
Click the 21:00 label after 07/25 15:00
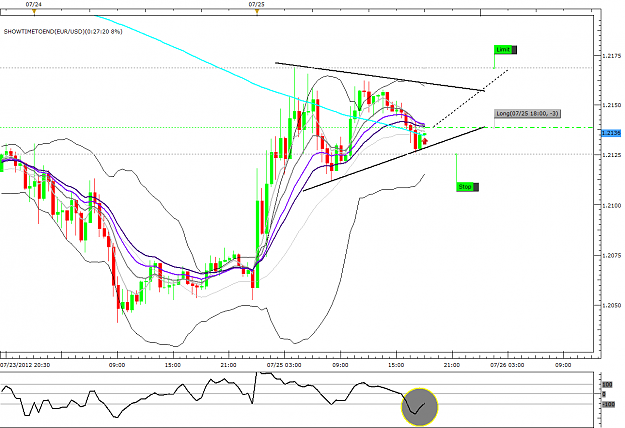tap(452, 365)
